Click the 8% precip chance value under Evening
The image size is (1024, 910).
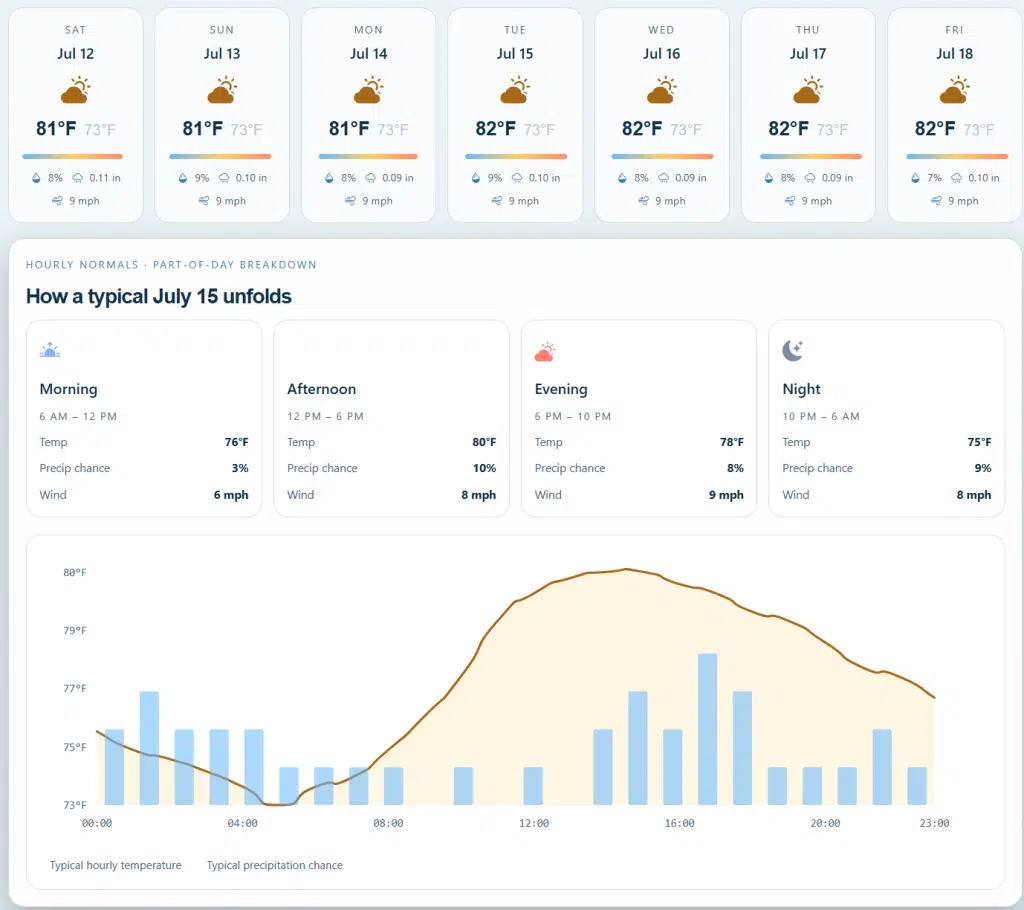[735, 468]
